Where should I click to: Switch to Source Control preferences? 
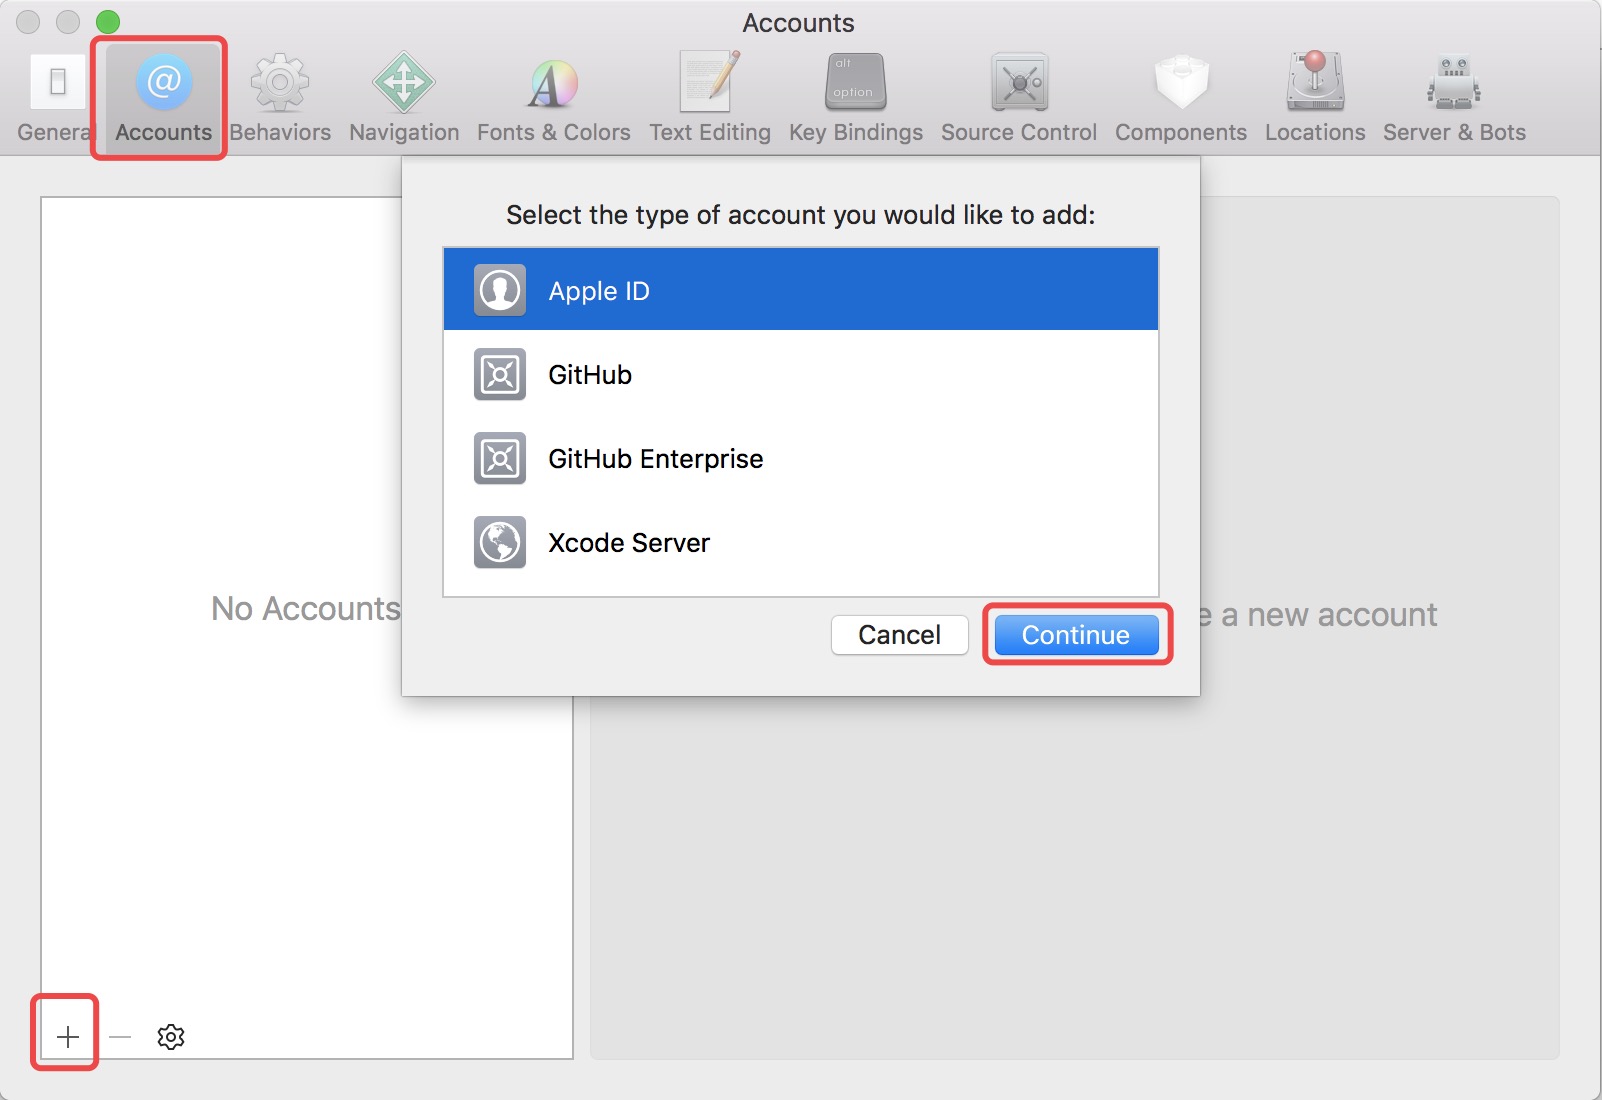(x=1019, y=98)
